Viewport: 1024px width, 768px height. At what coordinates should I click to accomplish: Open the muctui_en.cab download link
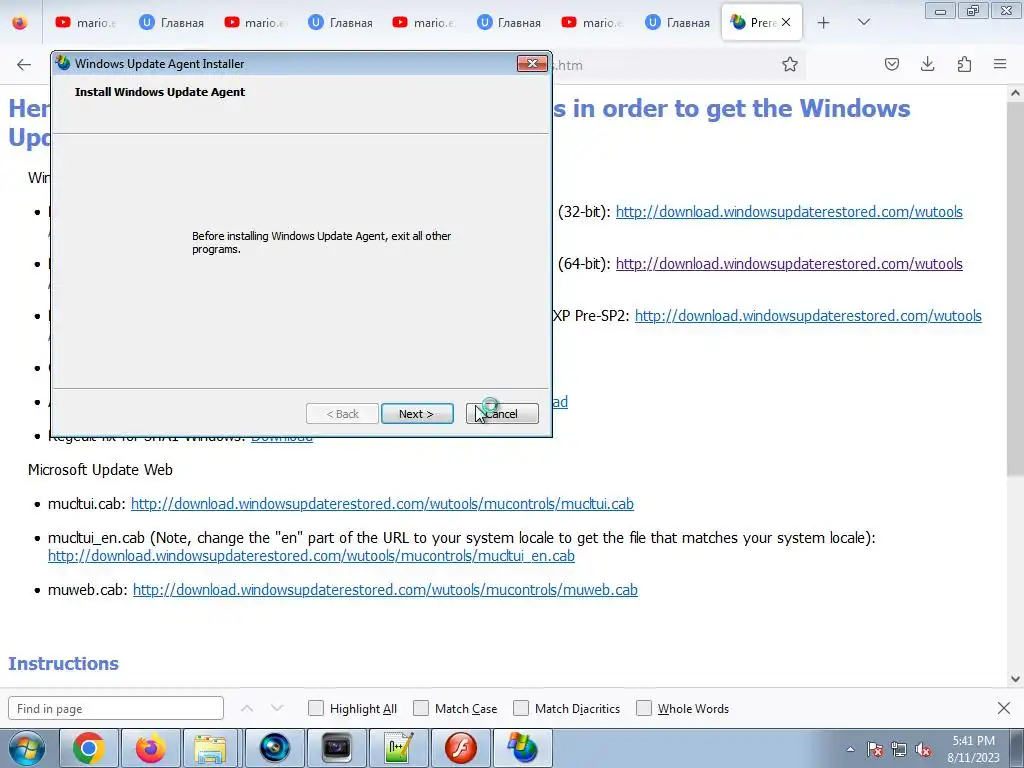point(311,556)
